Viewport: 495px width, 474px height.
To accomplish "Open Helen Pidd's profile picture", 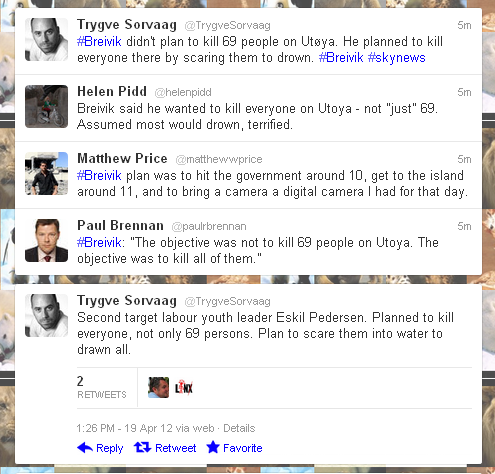I will pos(46,106).
